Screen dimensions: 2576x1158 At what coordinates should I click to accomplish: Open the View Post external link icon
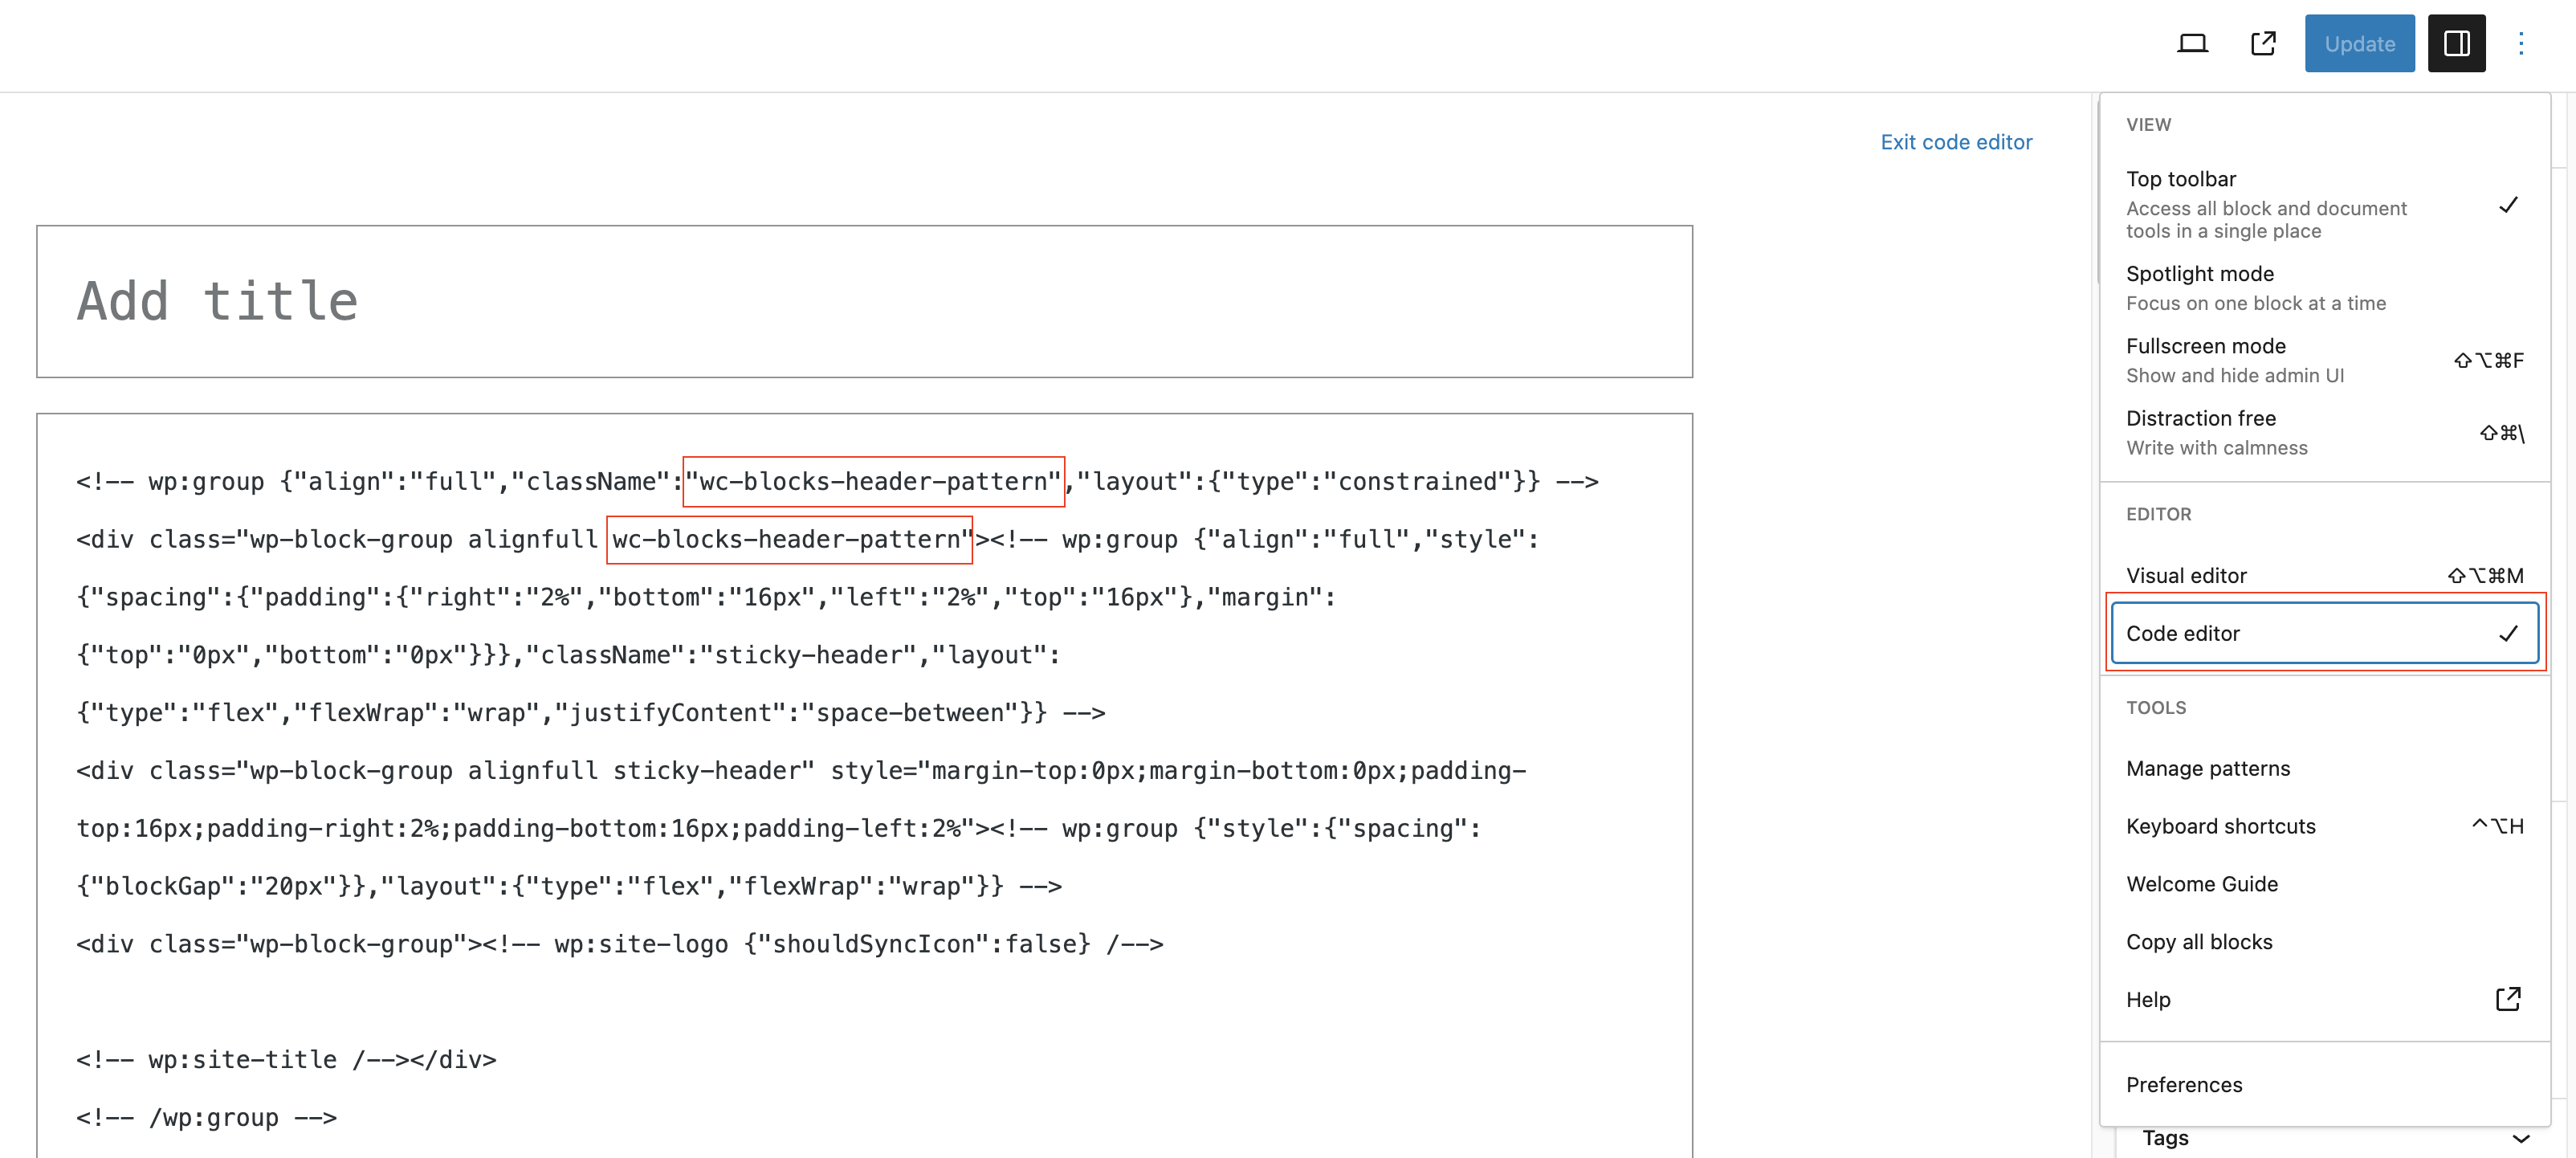coord(2262,43)
